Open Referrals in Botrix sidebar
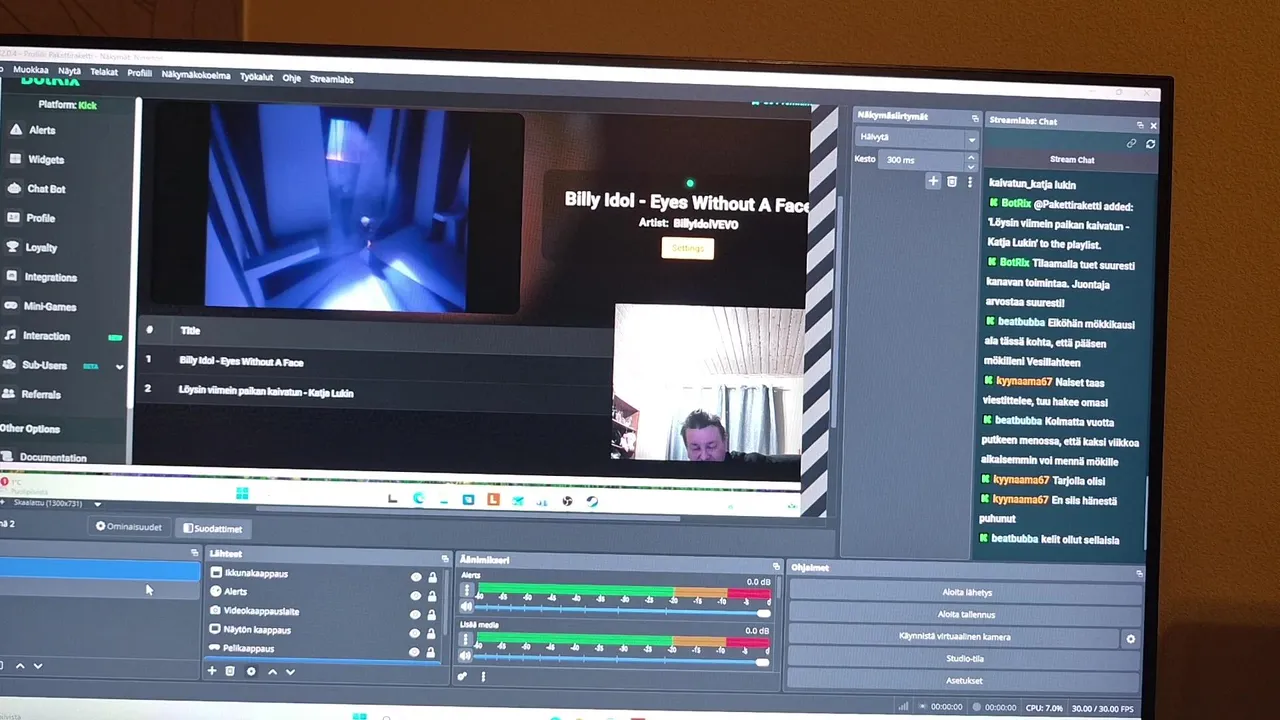The width and height of the screenshot is (1280, 720). click(41, 395)
